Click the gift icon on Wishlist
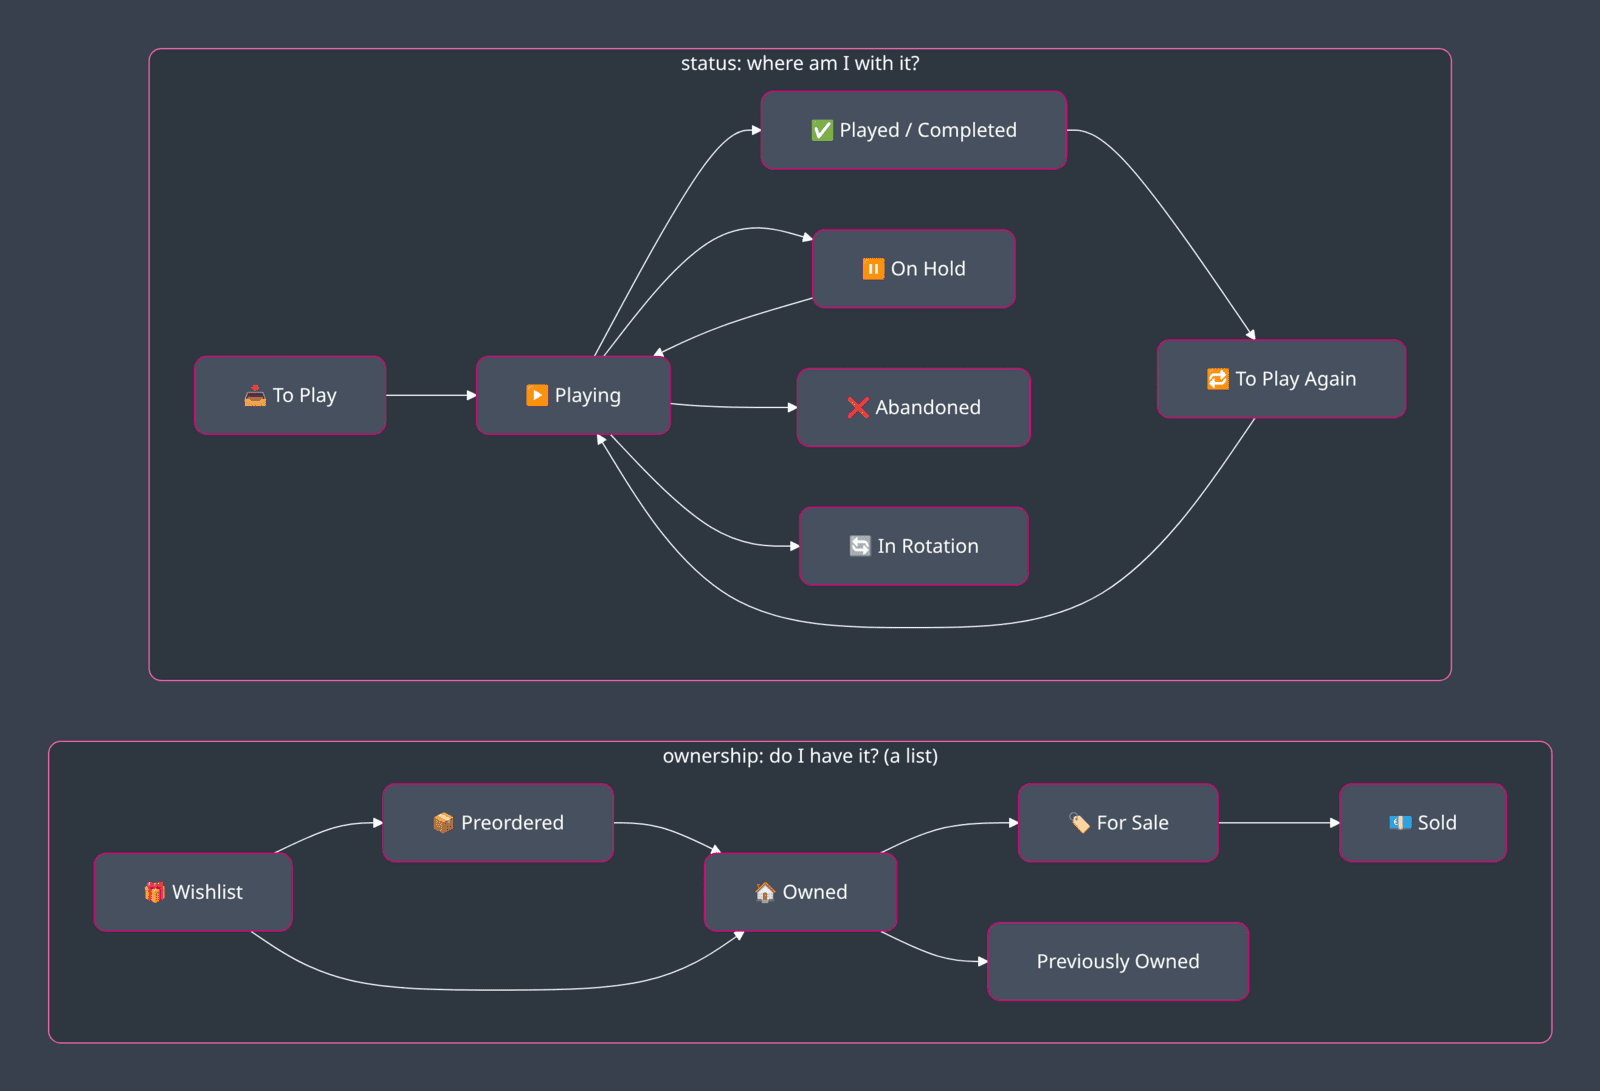 click(154, 892)
